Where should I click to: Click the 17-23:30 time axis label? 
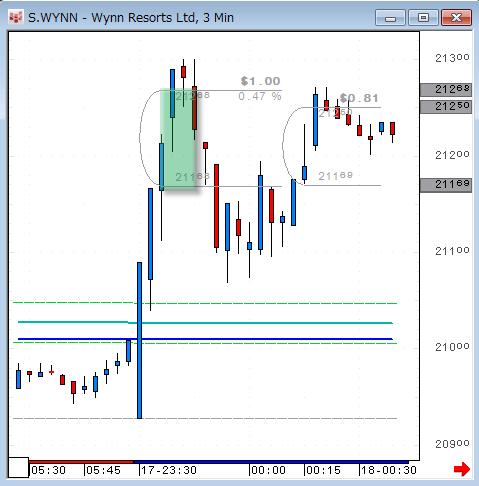click(169, 470)
